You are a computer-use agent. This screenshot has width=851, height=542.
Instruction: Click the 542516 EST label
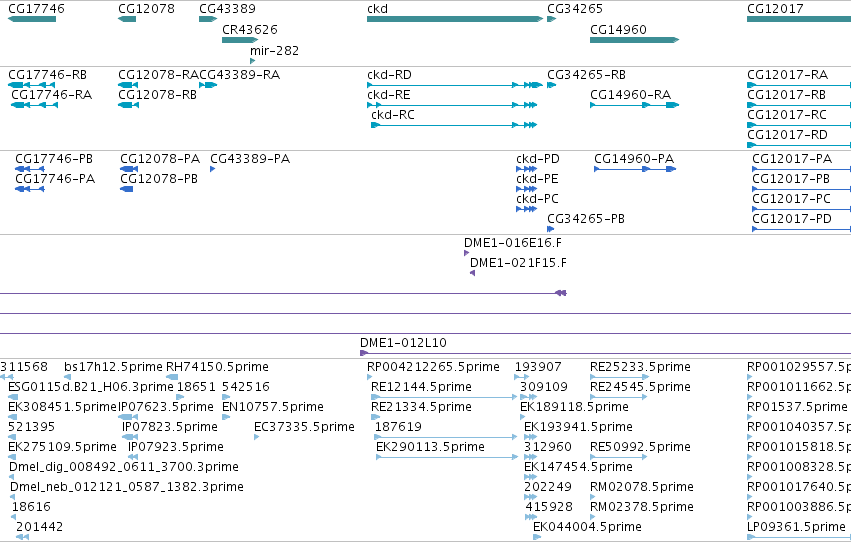[246, 387]
